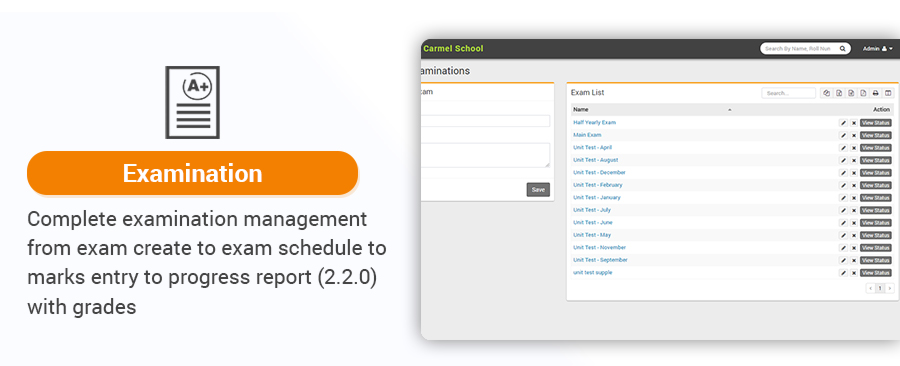This screenshot has height=366, width=900.
Task: Click the orange Examination button
Action: point(192,173)
